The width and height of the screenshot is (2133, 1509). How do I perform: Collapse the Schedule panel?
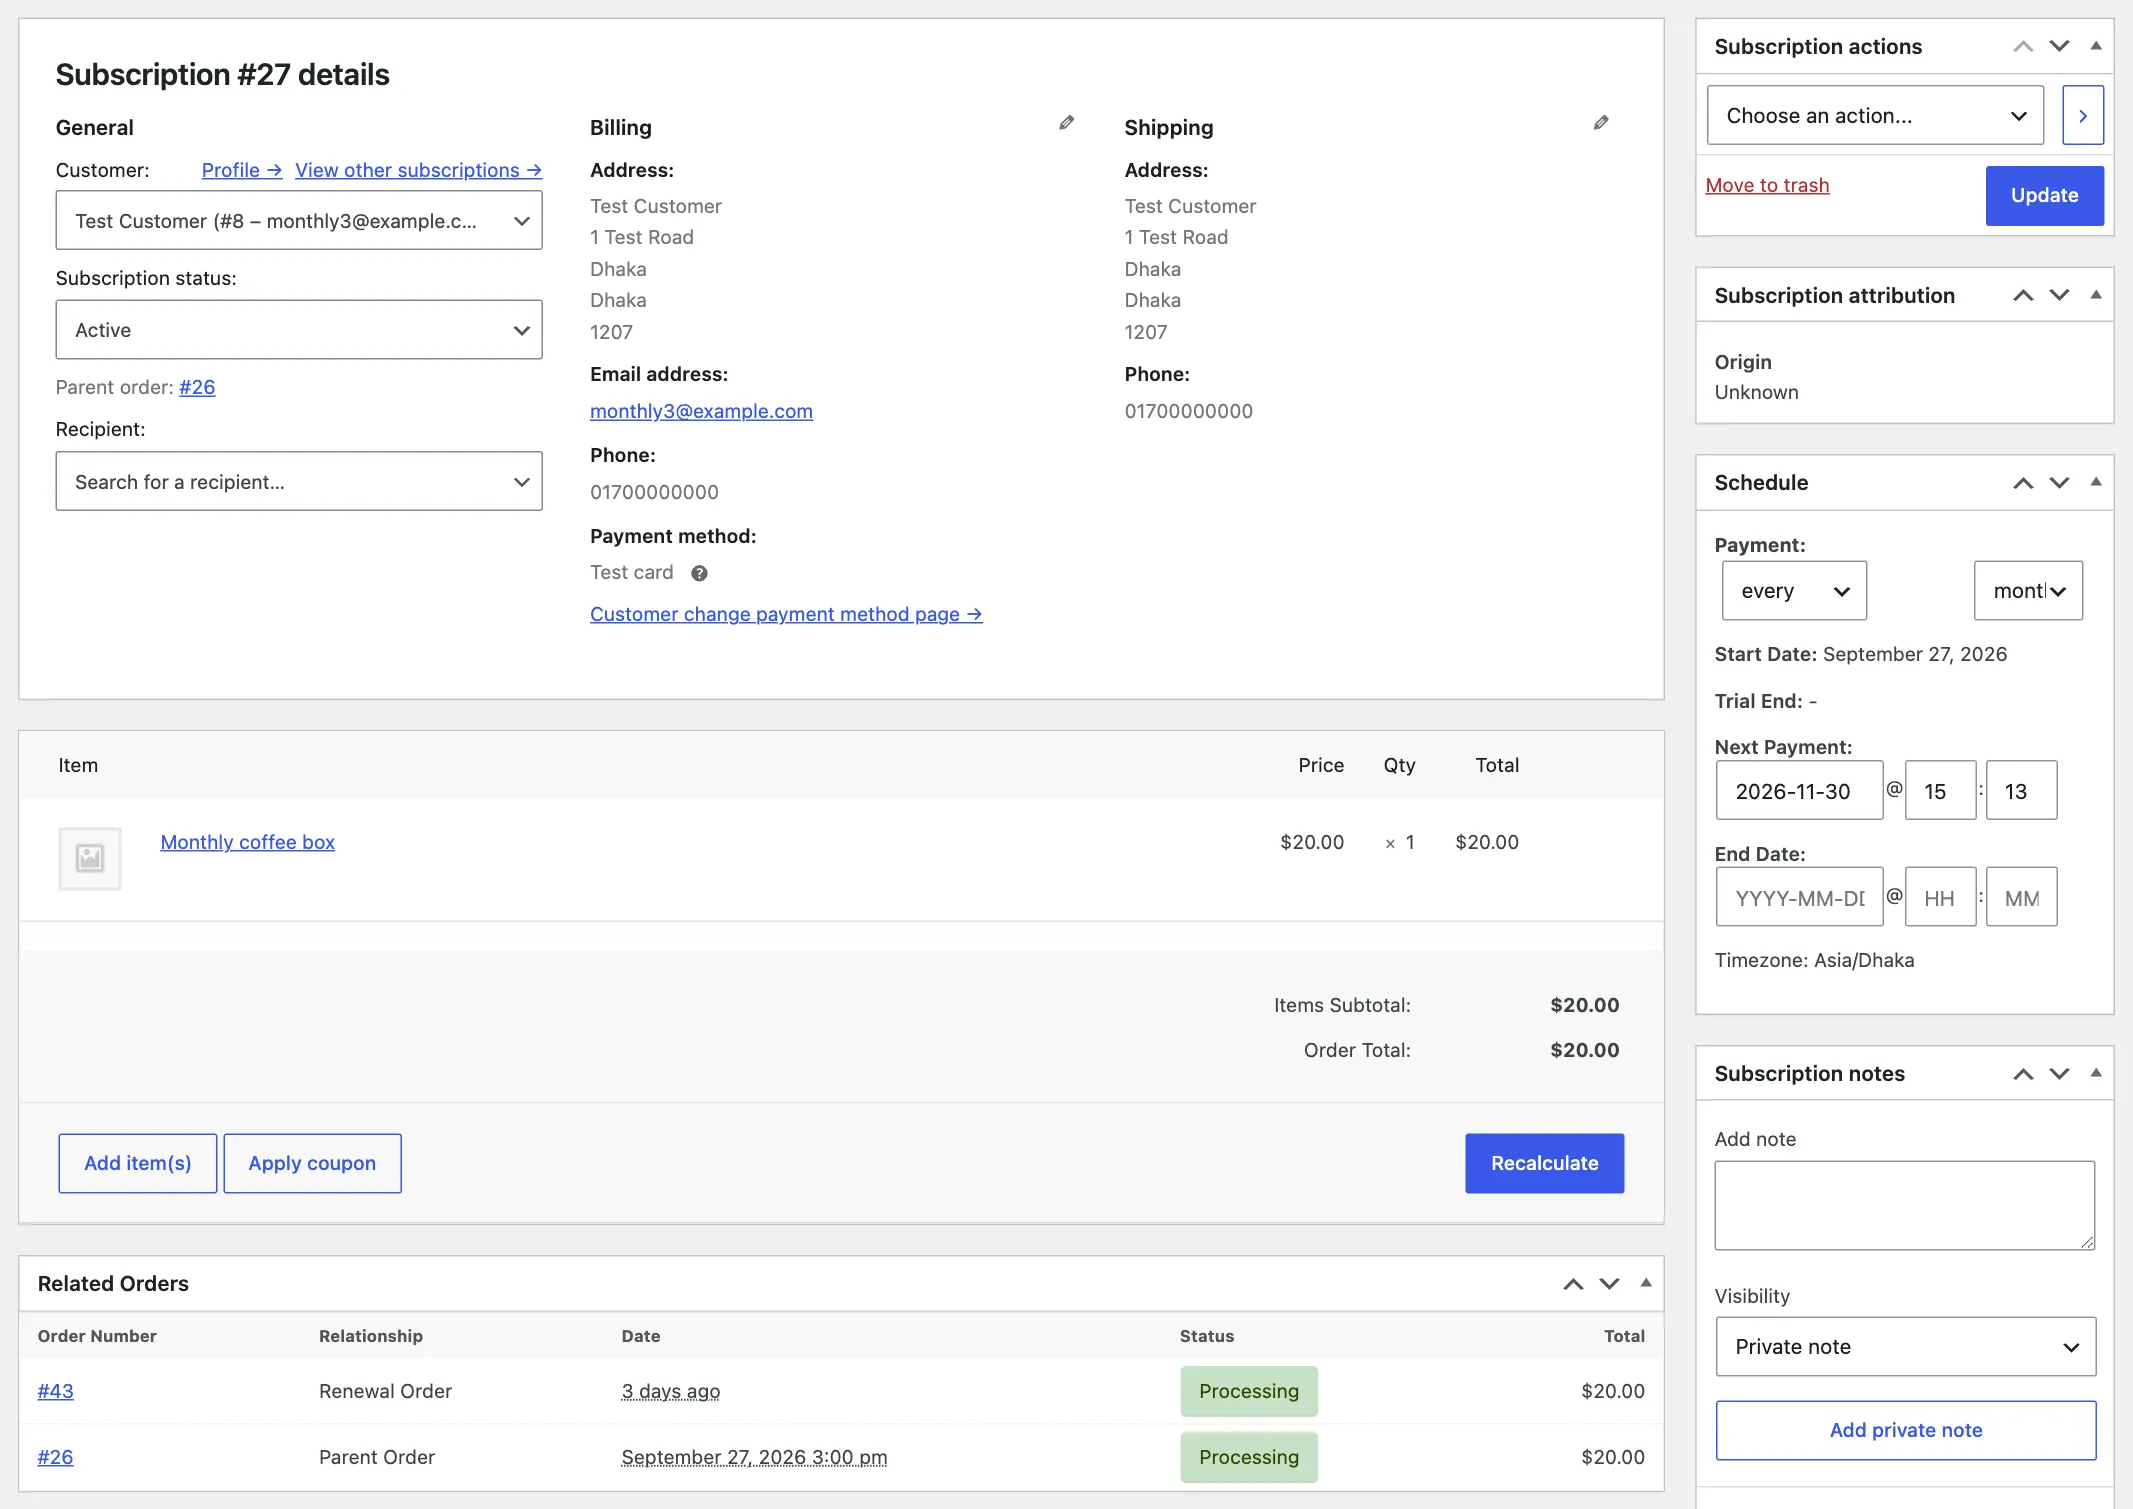pos(2096,482)
